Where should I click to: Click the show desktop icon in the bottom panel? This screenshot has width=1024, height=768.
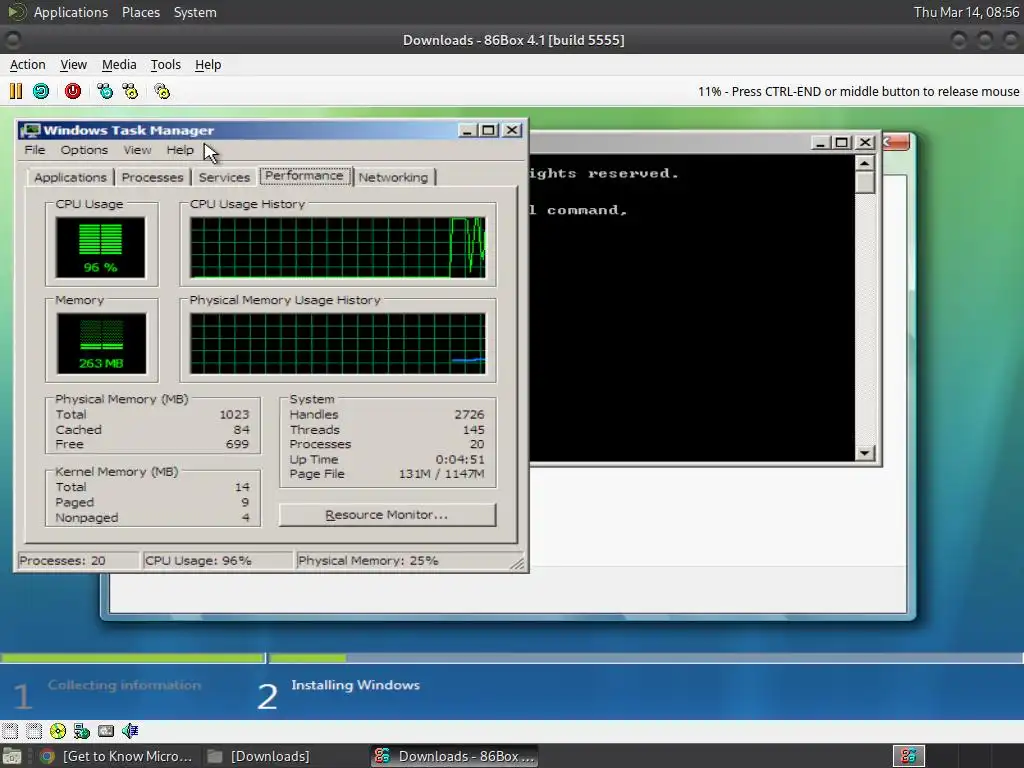(x=12, y=756)
